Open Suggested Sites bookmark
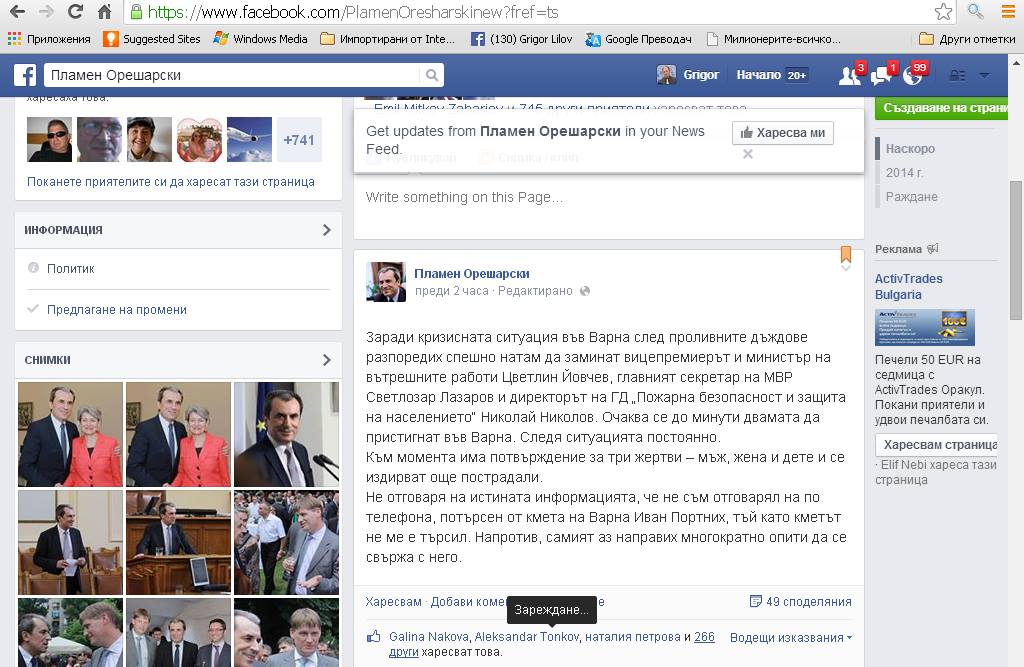 click(152, 39)
